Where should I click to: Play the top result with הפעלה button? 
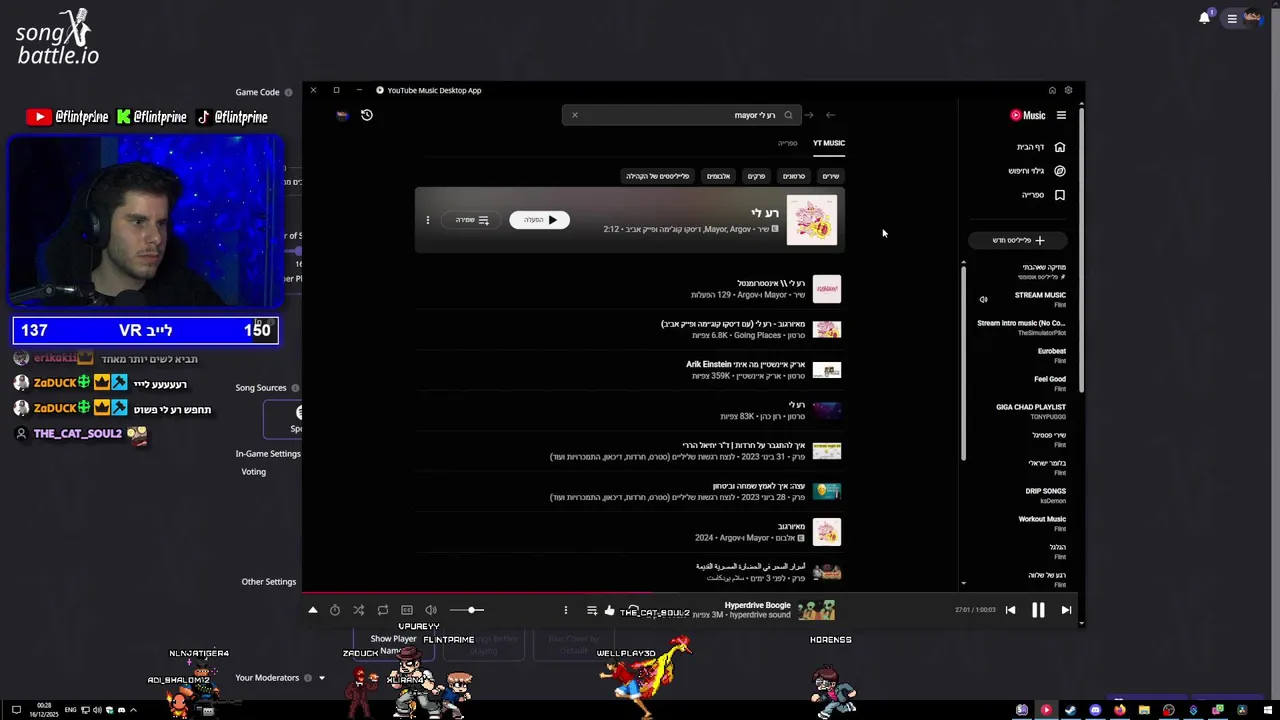540,220
